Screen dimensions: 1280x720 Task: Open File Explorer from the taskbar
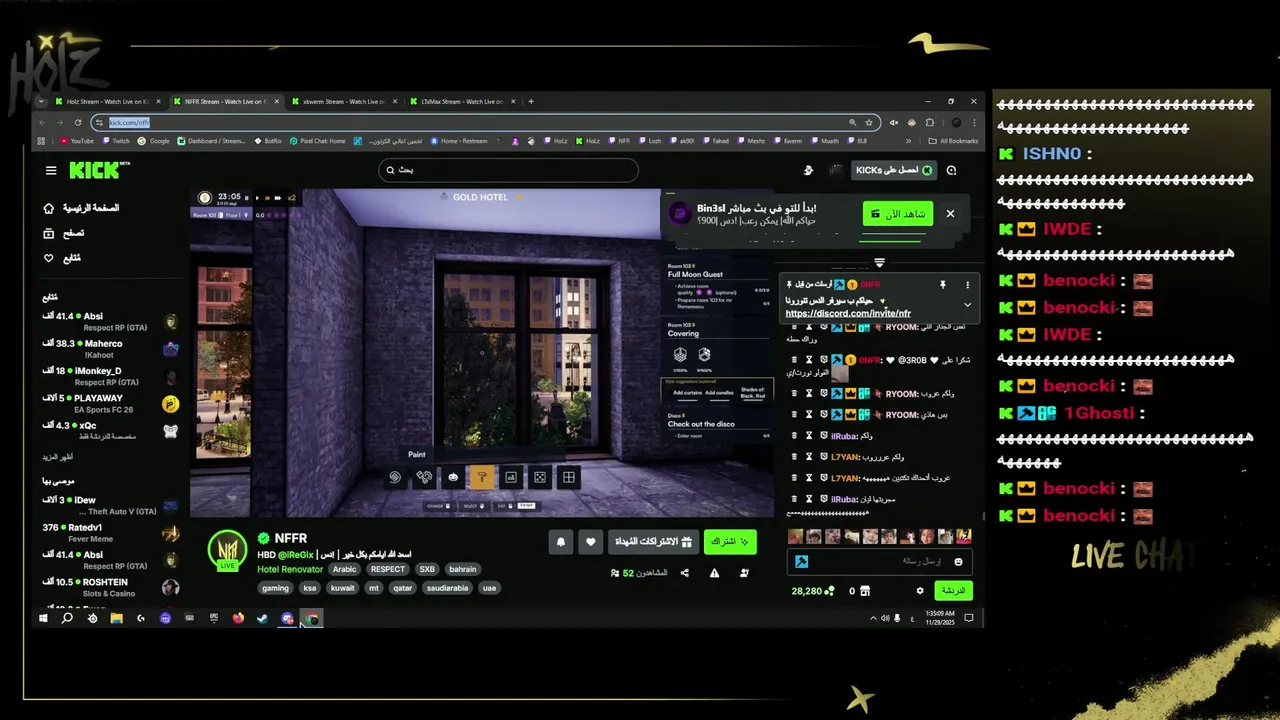point(116,618)
